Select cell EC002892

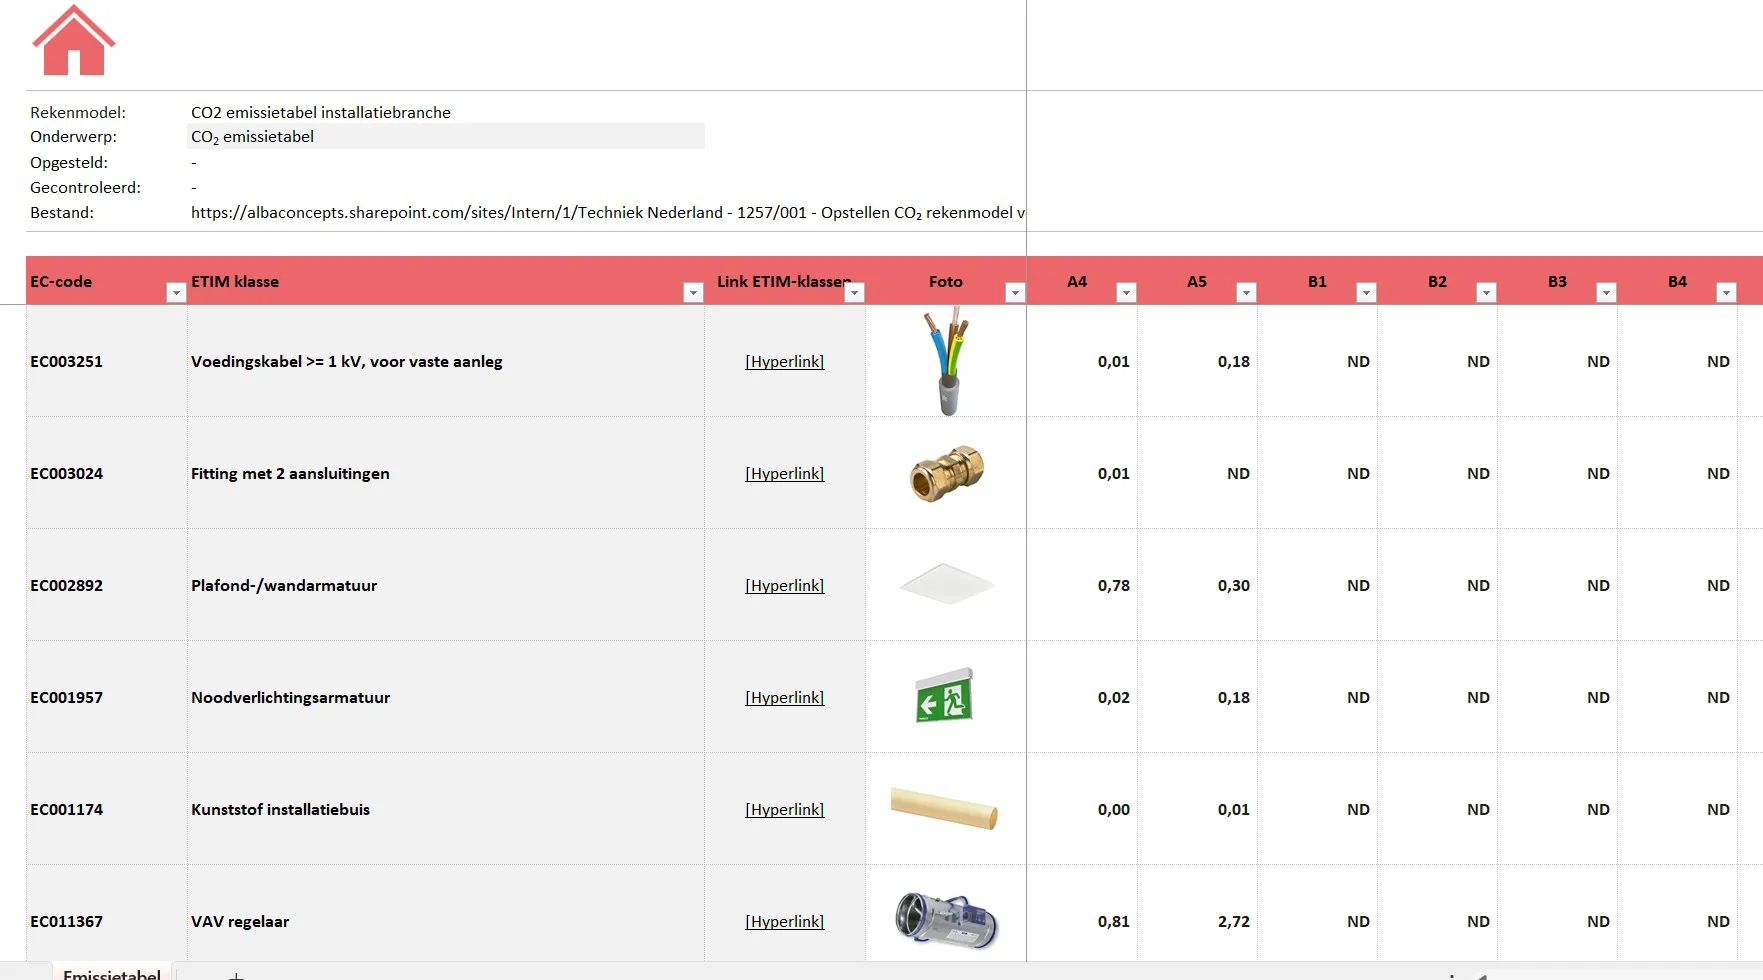click(x=106, y=586)
